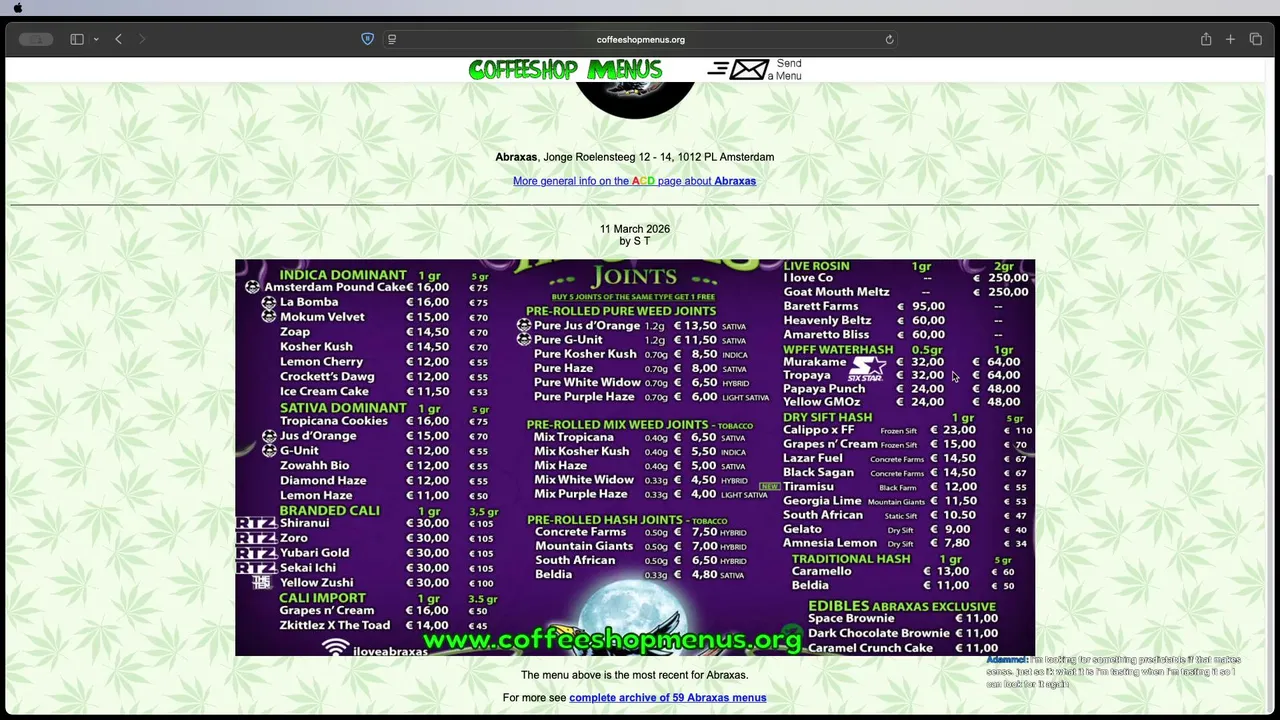Click PRE-ROLLED PURE WEED JOINTS heading
1280x720 pixels.
point(621,311)
